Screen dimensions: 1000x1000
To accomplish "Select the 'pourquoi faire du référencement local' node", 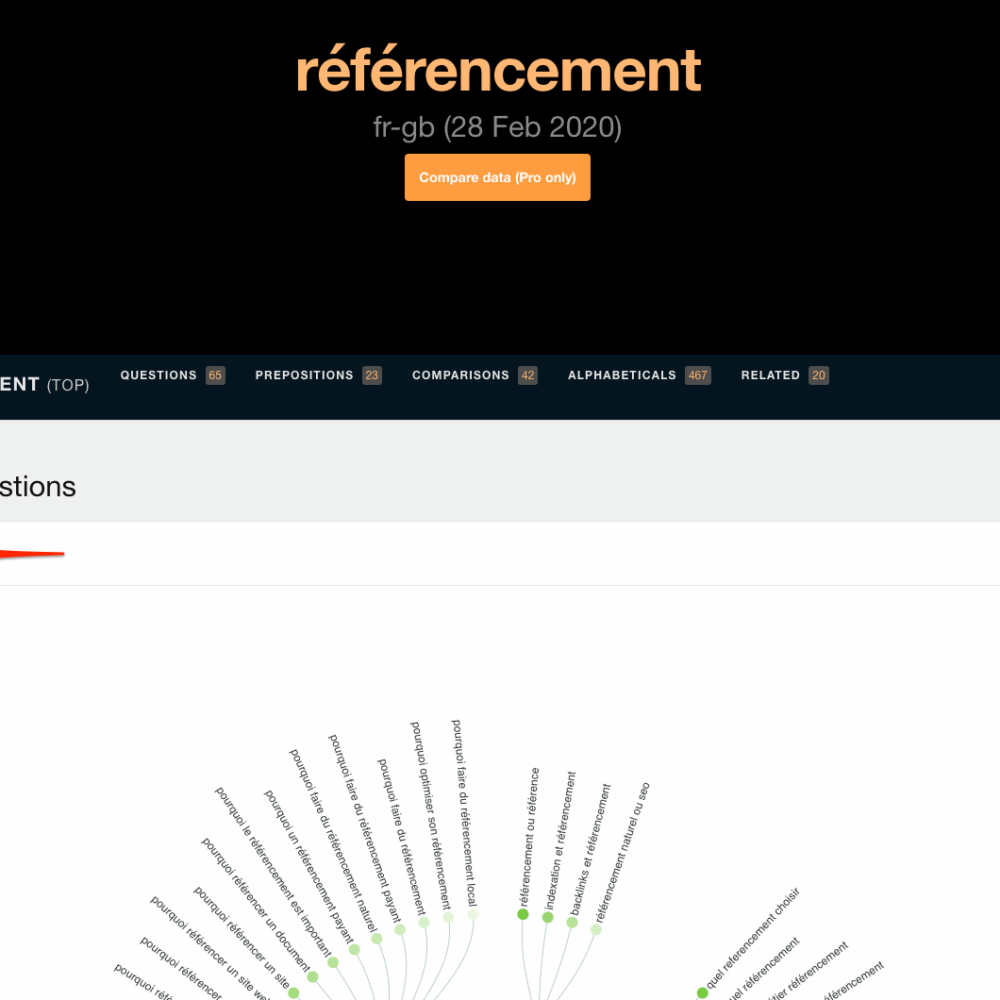I will 473,914.
